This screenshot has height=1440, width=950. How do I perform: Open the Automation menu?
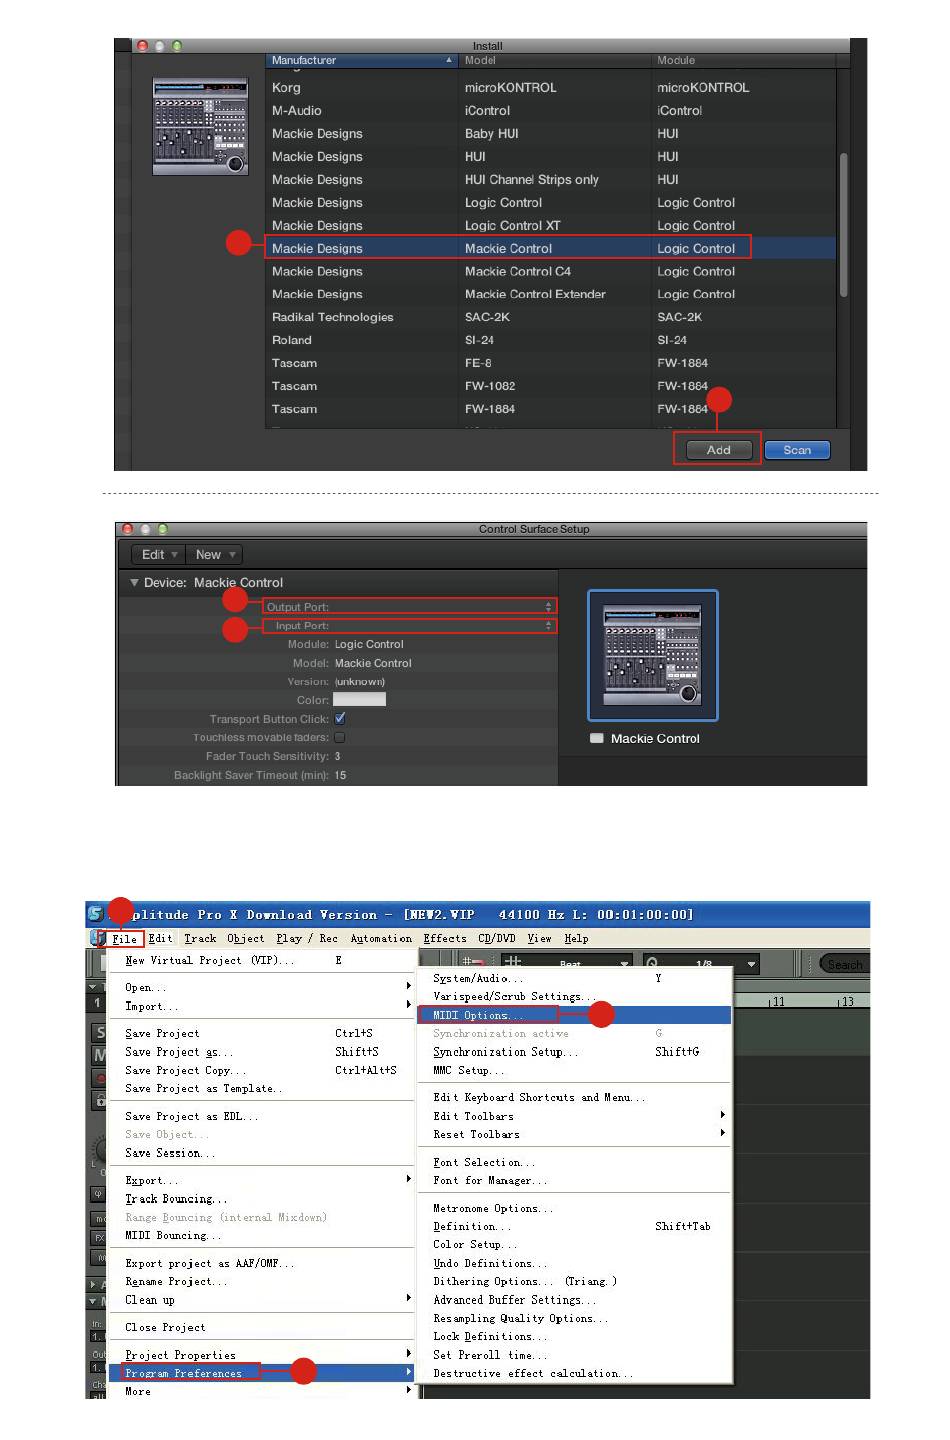click(381, 939)
